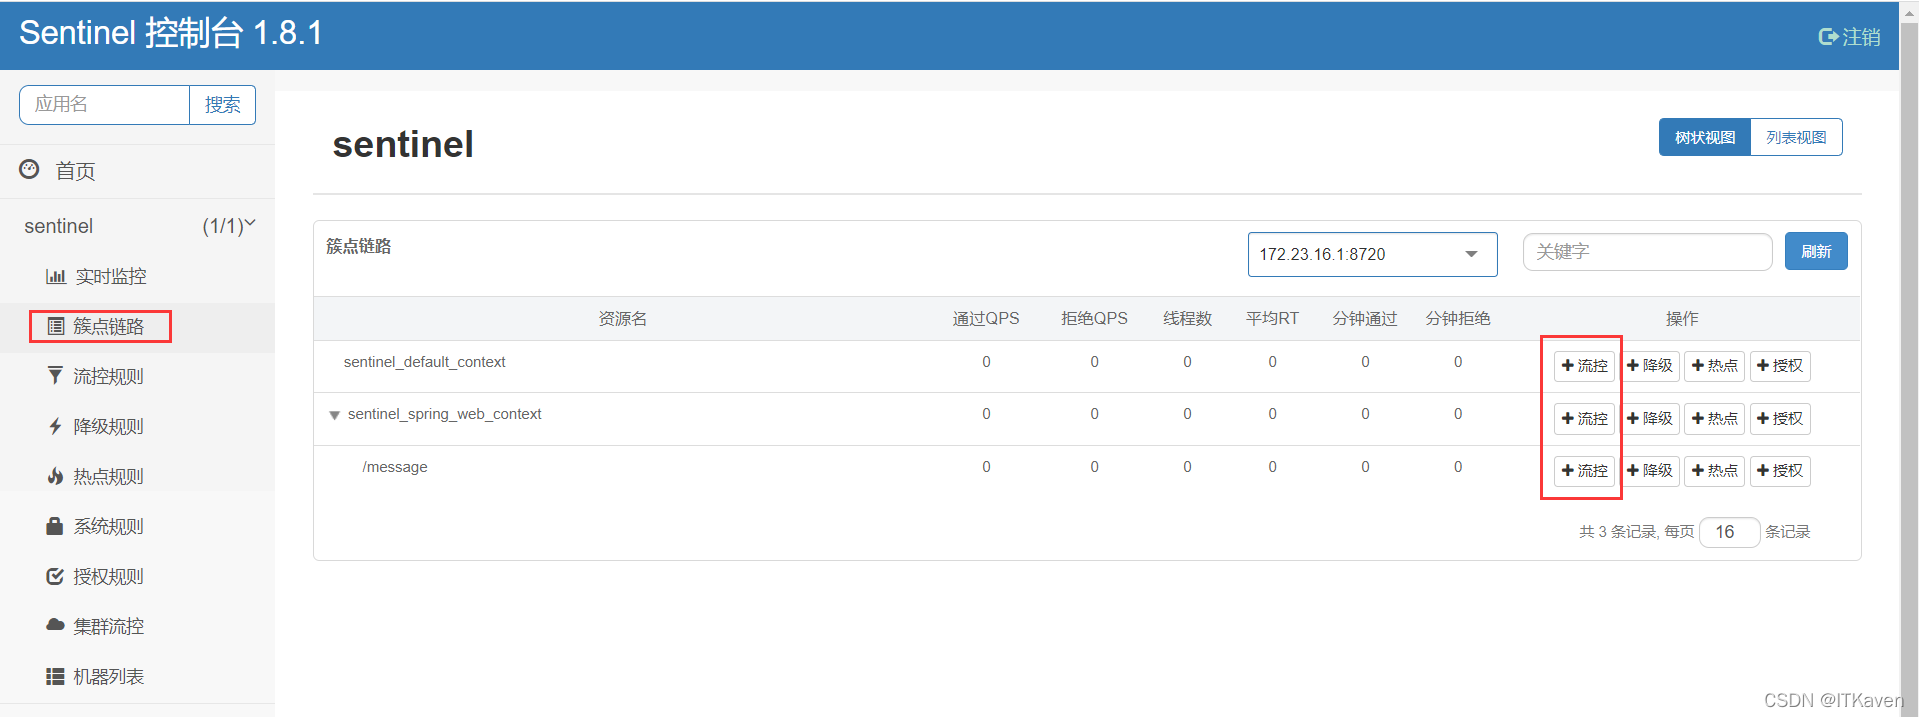The image size is (1919, 717).
Task: Open 实时监控 menu item
Action: click(137, 276)
